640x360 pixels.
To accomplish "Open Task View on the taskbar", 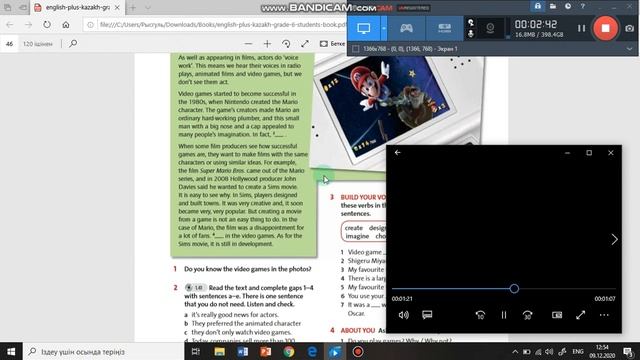I will click(x=196, y=351).
